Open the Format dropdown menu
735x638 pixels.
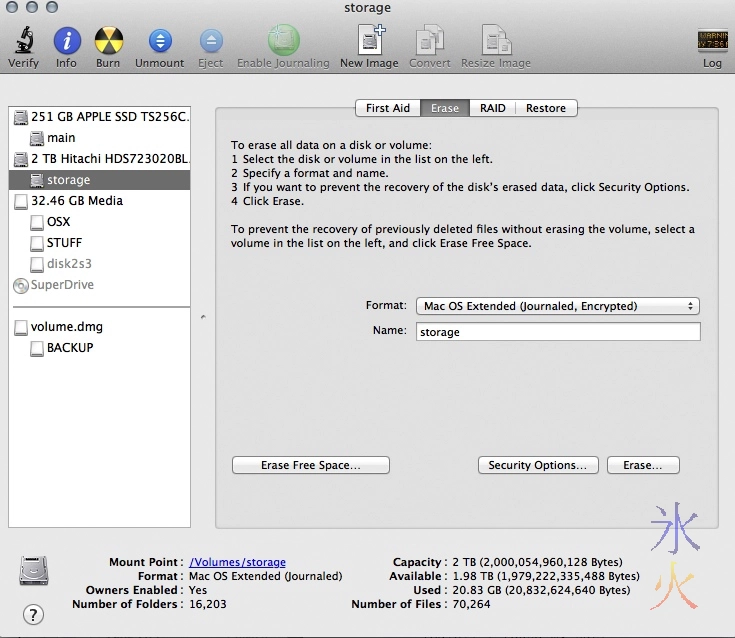click(x=557, y=306)
